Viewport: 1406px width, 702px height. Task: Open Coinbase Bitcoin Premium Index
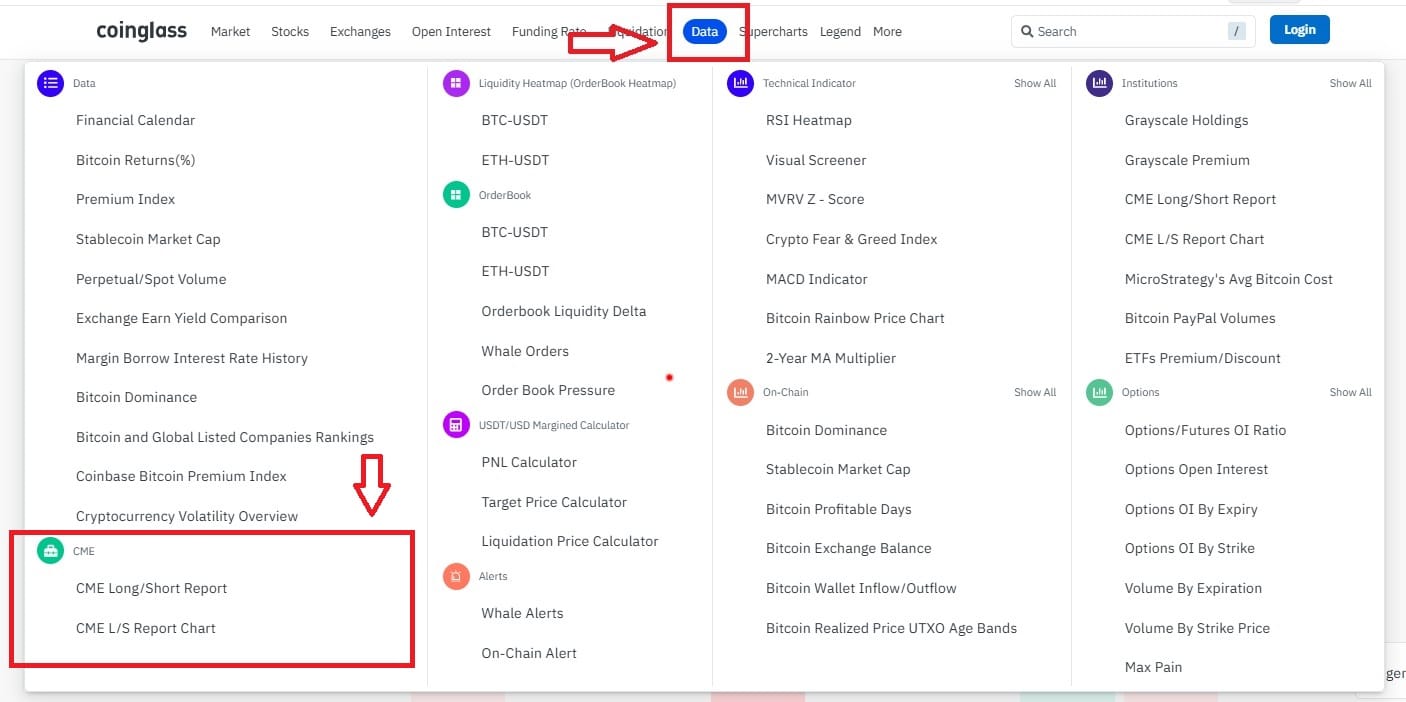[x=181, y=476]
